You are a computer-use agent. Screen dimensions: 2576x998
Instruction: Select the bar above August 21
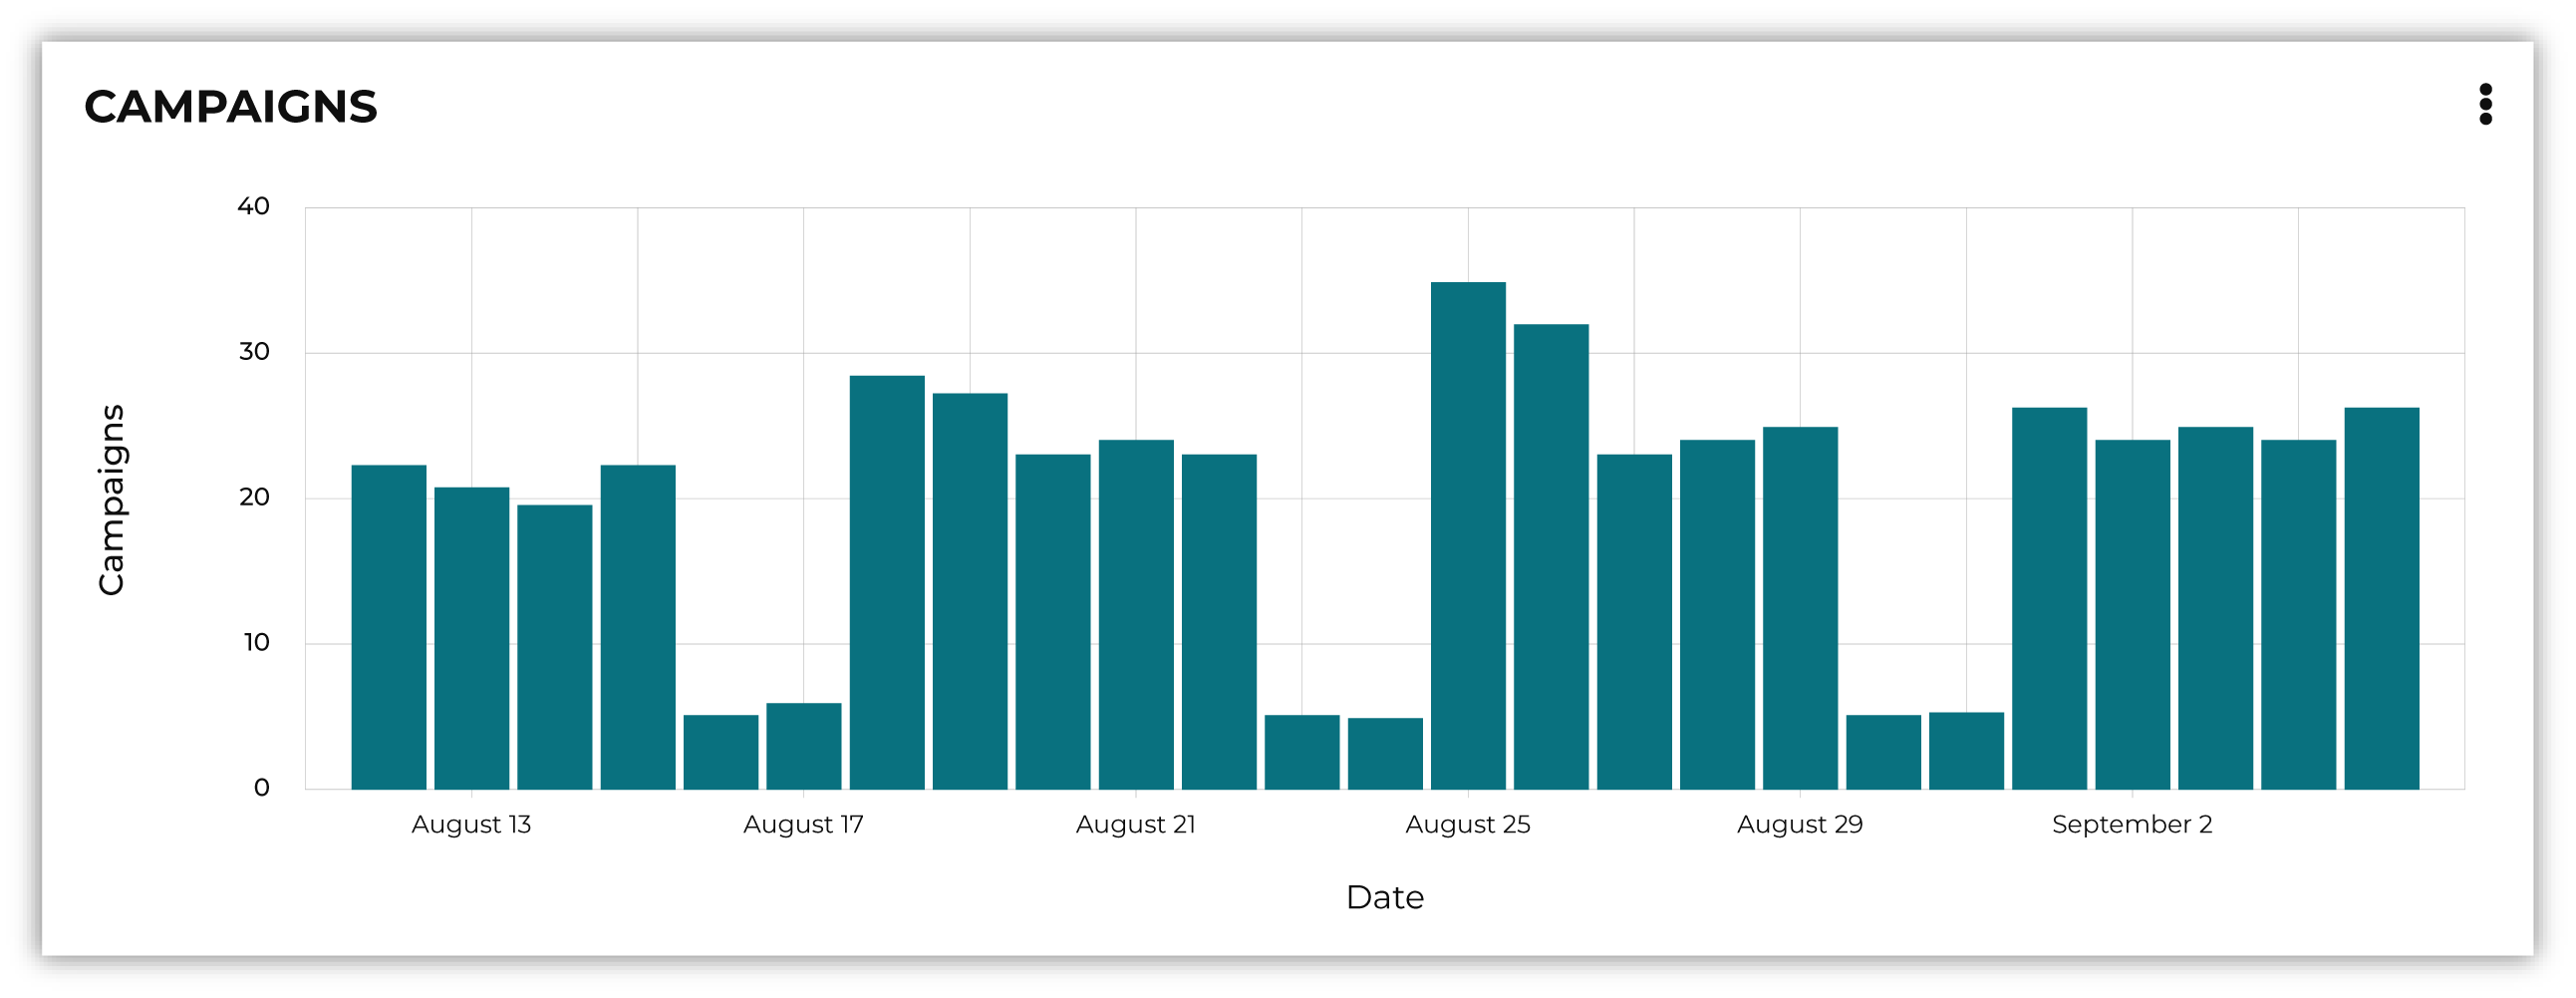coord(1136,614)
